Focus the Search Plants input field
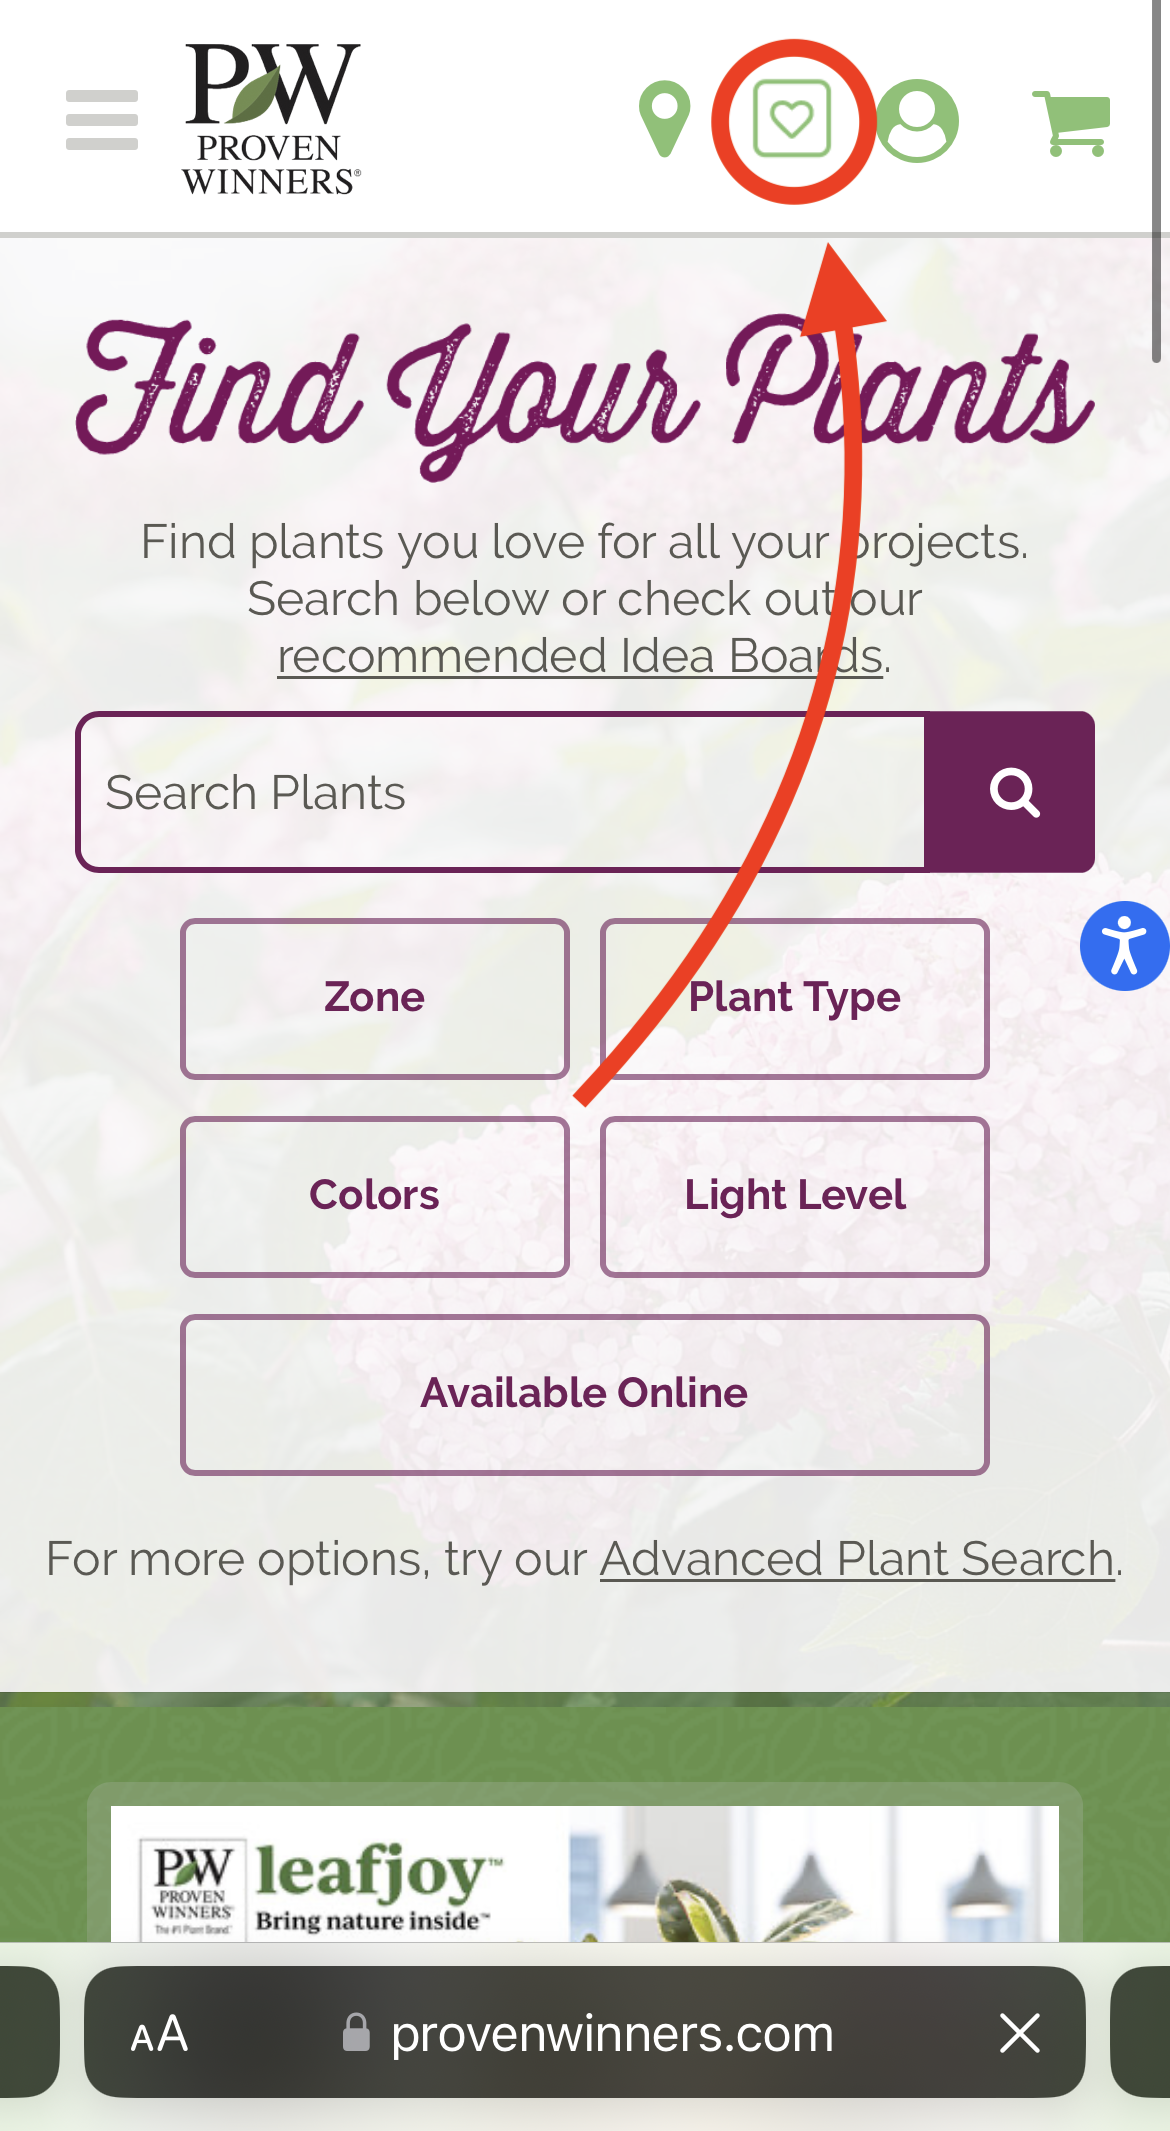The width and height of the screenshot is (1170, 2131). coord(500,792)
